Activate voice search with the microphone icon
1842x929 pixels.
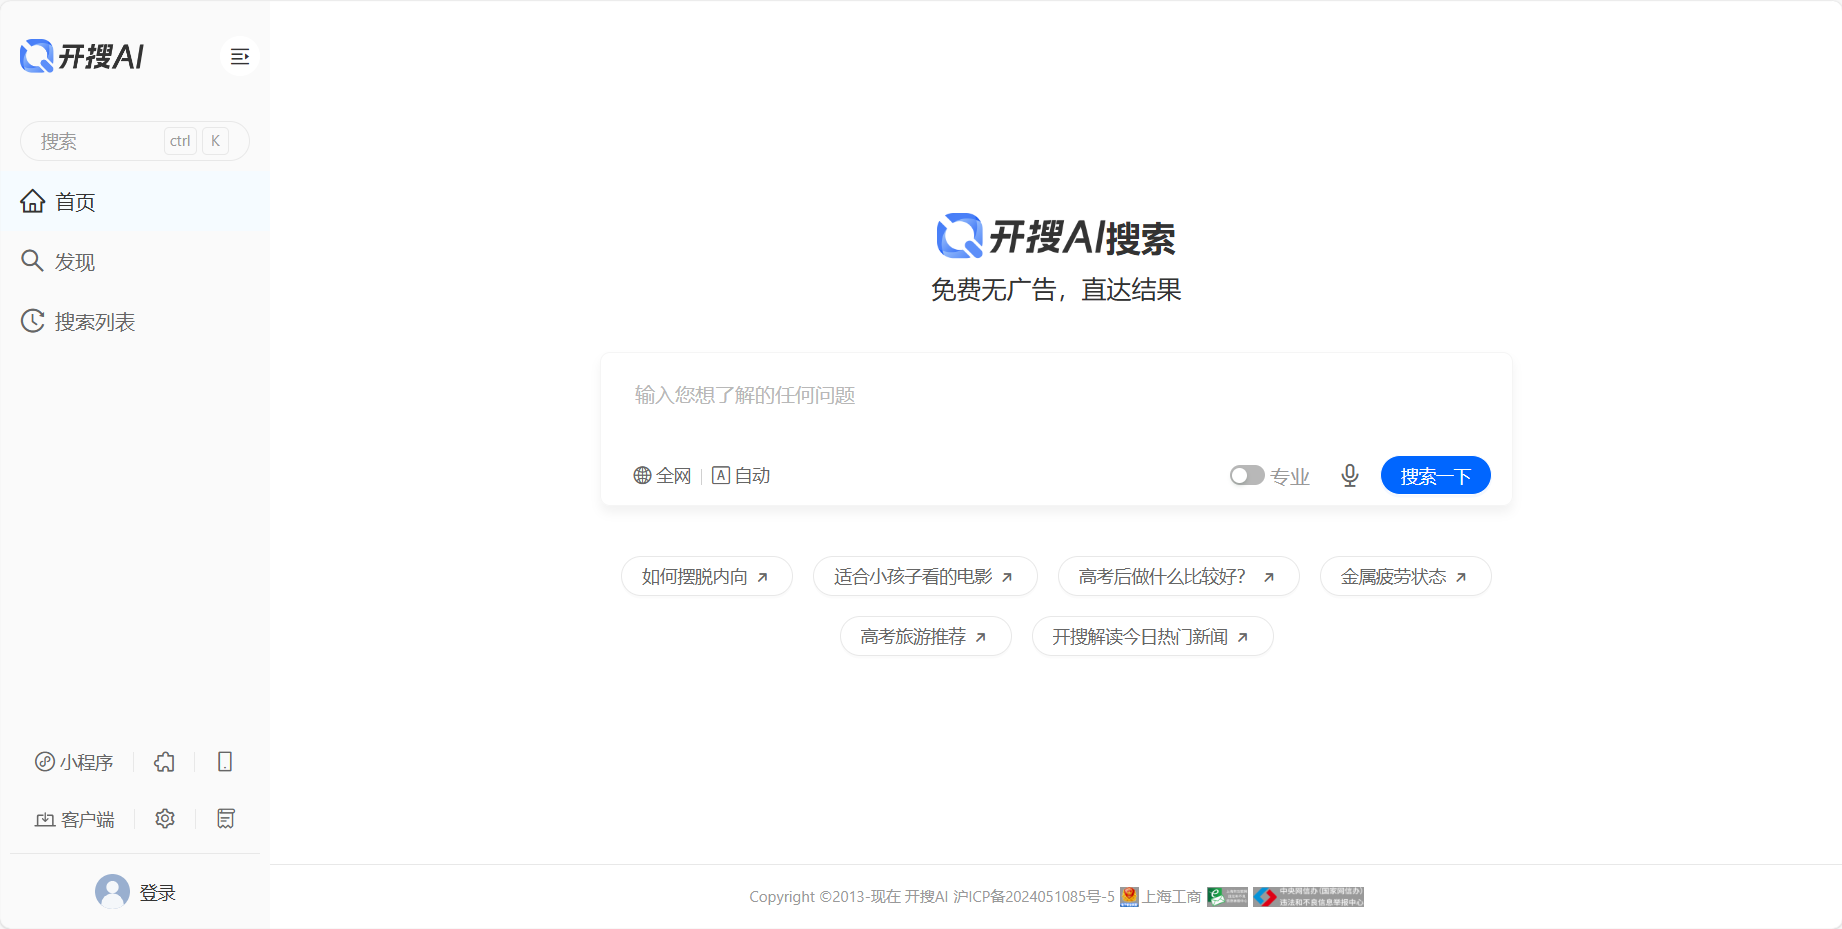[1349, 475]
